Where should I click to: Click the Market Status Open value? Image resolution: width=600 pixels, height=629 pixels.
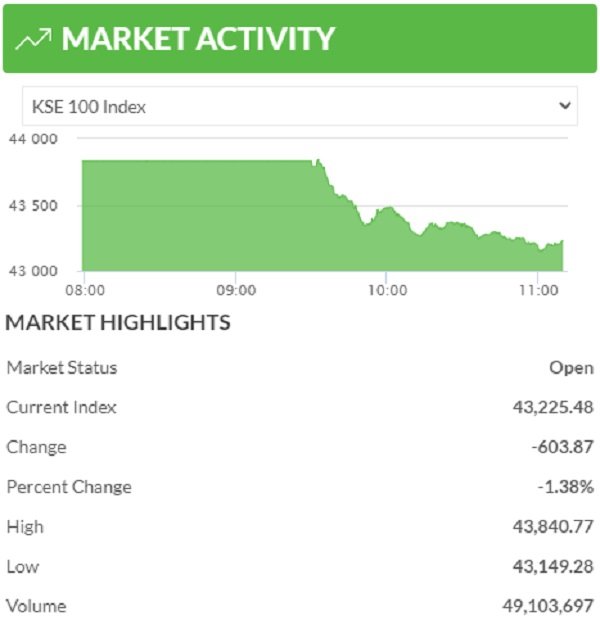pyautogui.click(x=571, y=368)
